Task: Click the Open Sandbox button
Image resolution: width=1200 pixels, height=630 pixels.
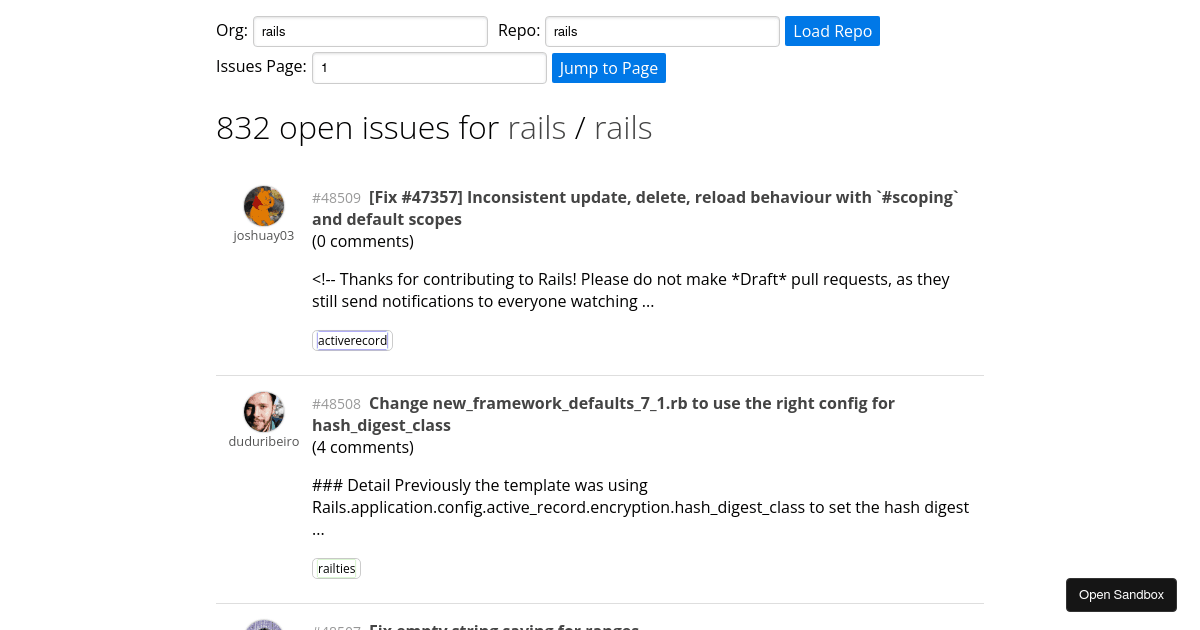Action: pyautogui.click(x=1121, y=594)
